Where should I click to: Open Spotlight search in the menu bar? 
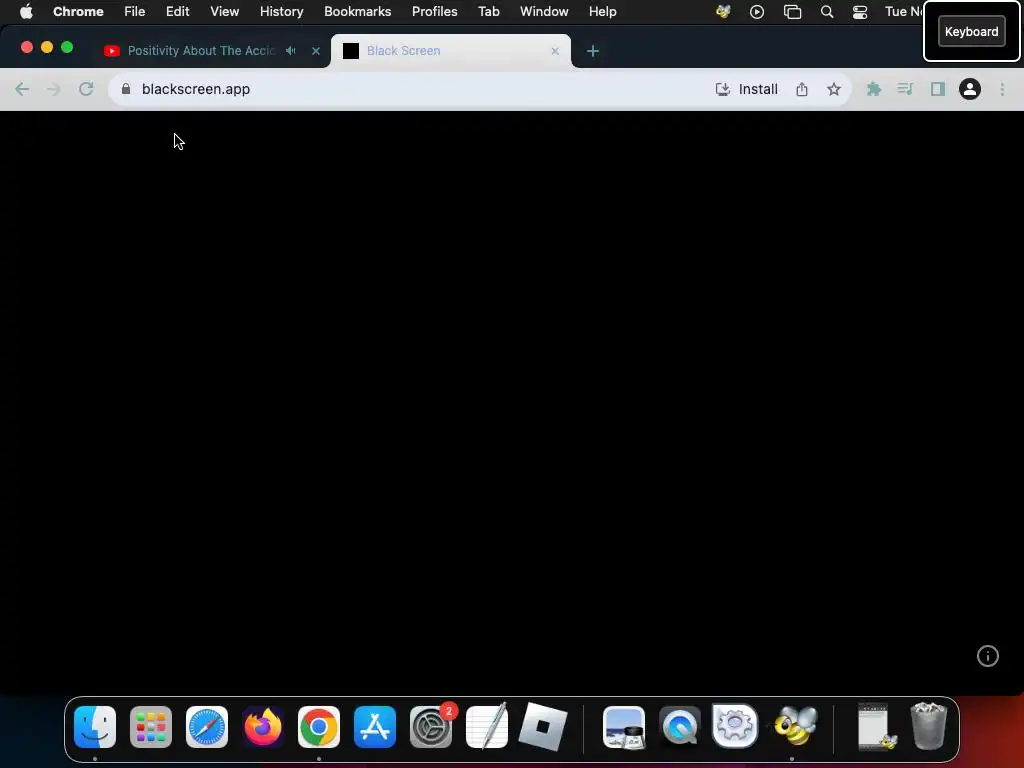pos(827,12)
